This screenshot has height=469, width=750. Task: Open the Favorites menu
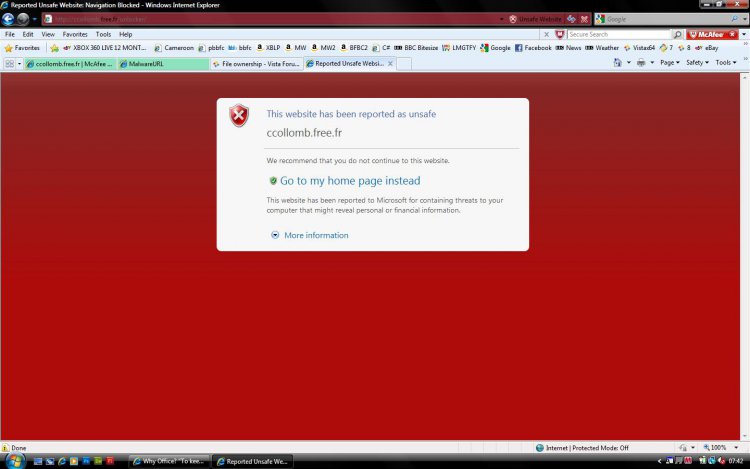pos(75,34)
